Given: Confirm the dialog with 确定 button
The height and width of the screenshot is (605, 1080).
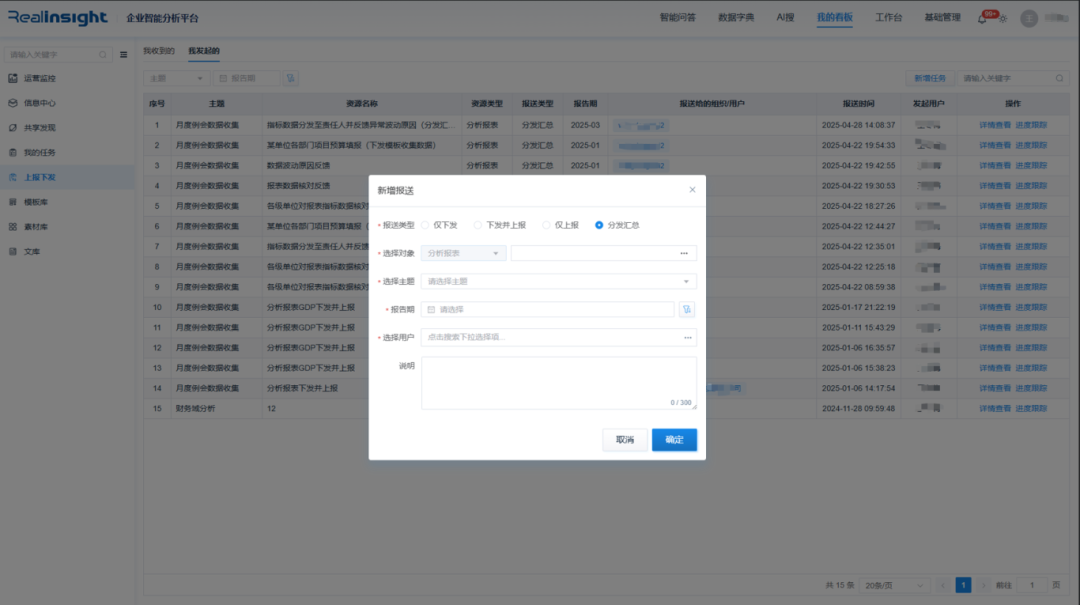Looking at the screenshot, I should click(674, 439).
